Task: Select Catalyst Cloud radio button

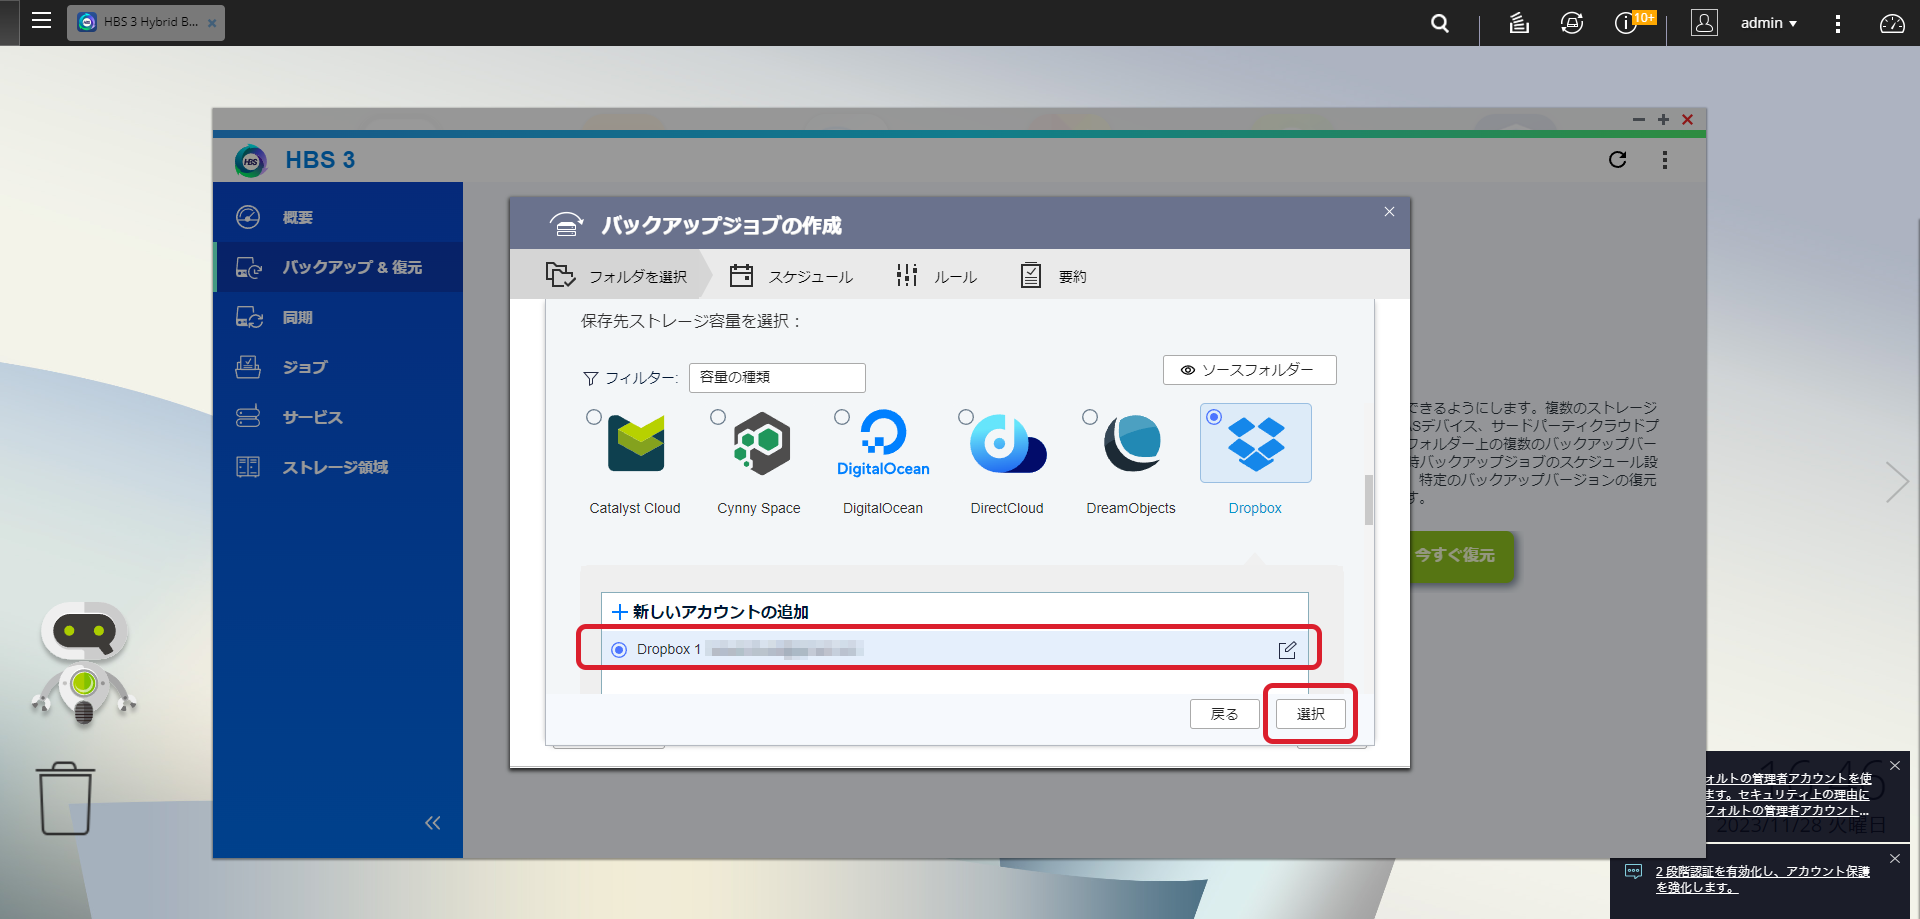Action: click(594, 417)
